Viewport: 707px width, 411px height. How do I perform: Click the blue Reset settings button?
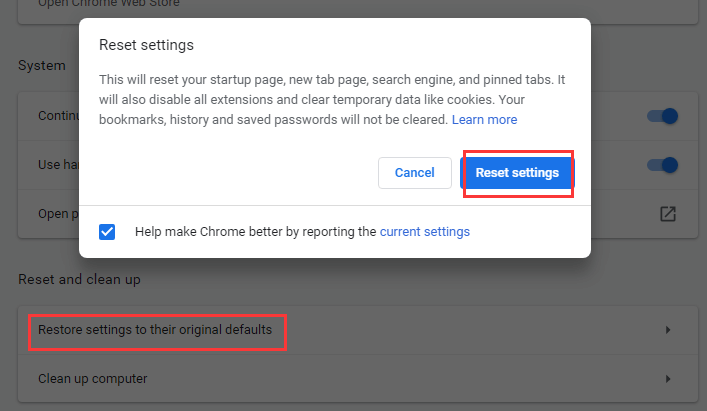pos(517,173)
